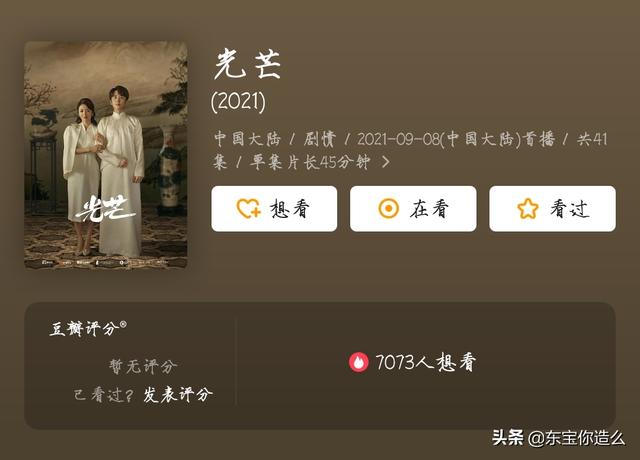Expand details via the chevron after 45分钟
The height and width of the screenshot is (460, 640).
pyautogui.click(x=385, y=162)
